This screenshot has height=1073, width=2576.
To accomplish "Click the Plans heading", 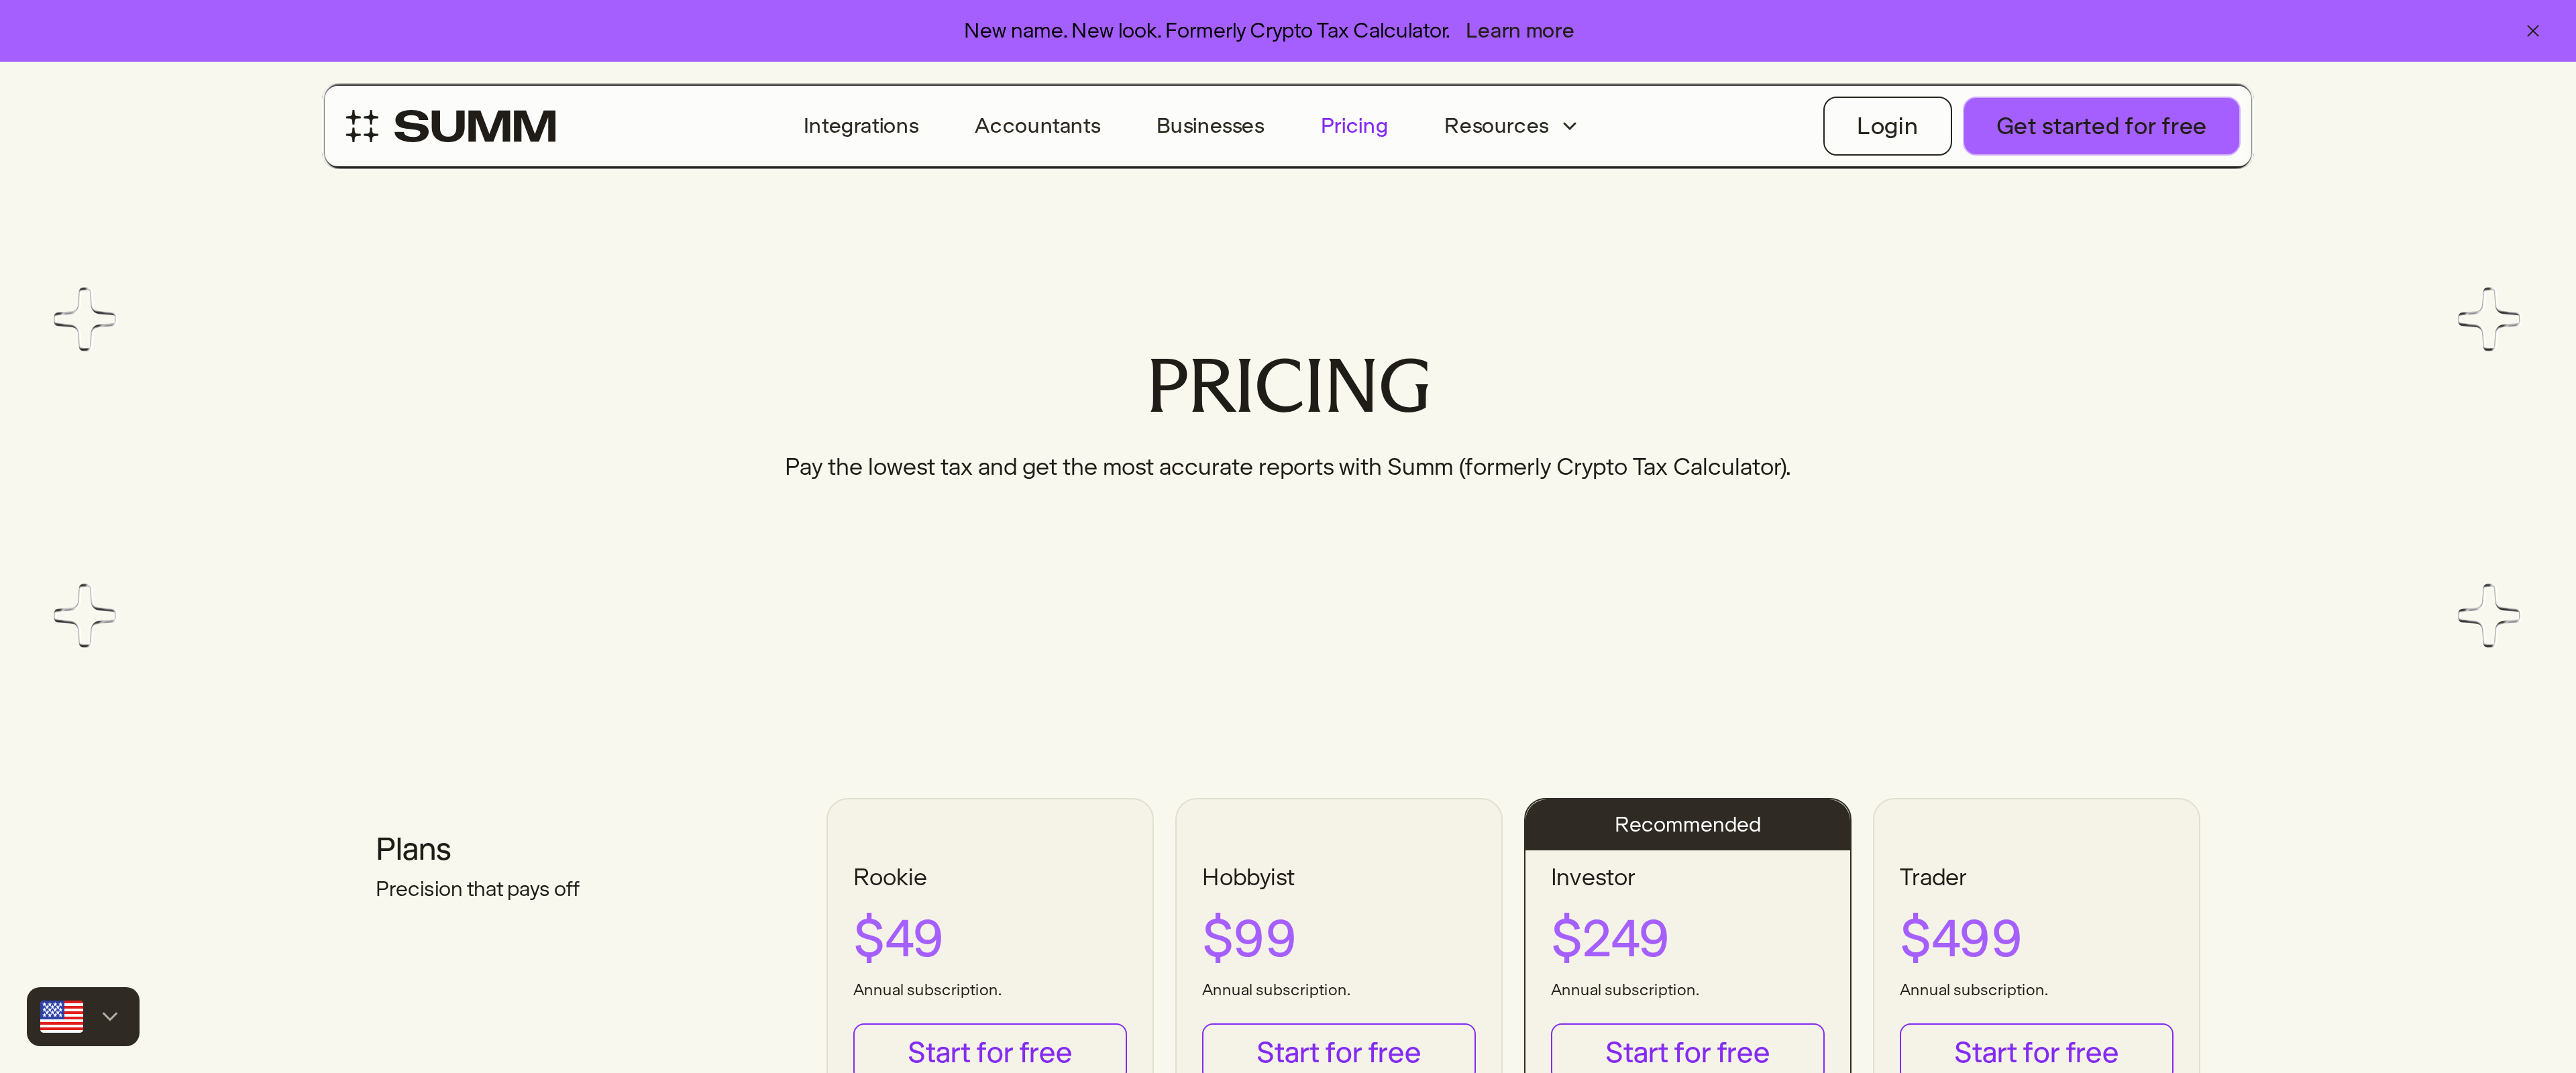I will coord(413,849).
